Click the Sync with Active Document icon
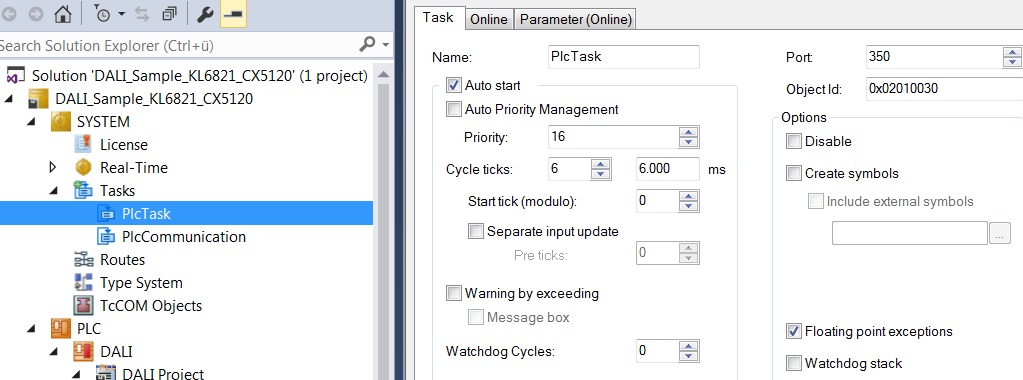The height and width of the screenshot is (380, 1023). point(143,14)
